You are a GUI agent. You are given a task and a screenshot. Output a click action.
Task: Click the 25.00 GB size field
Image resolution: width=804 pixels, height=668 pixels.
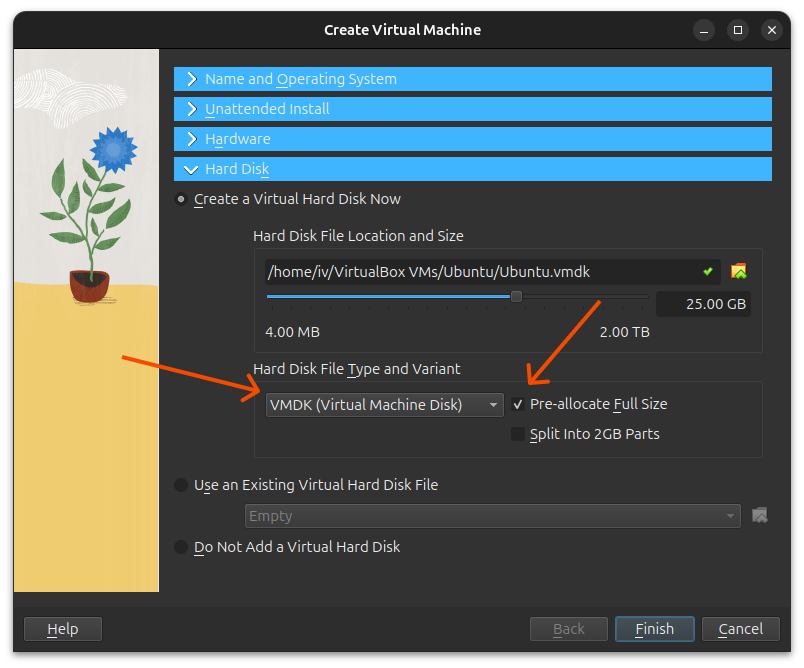pyautogui.click(x=703, y=304)
